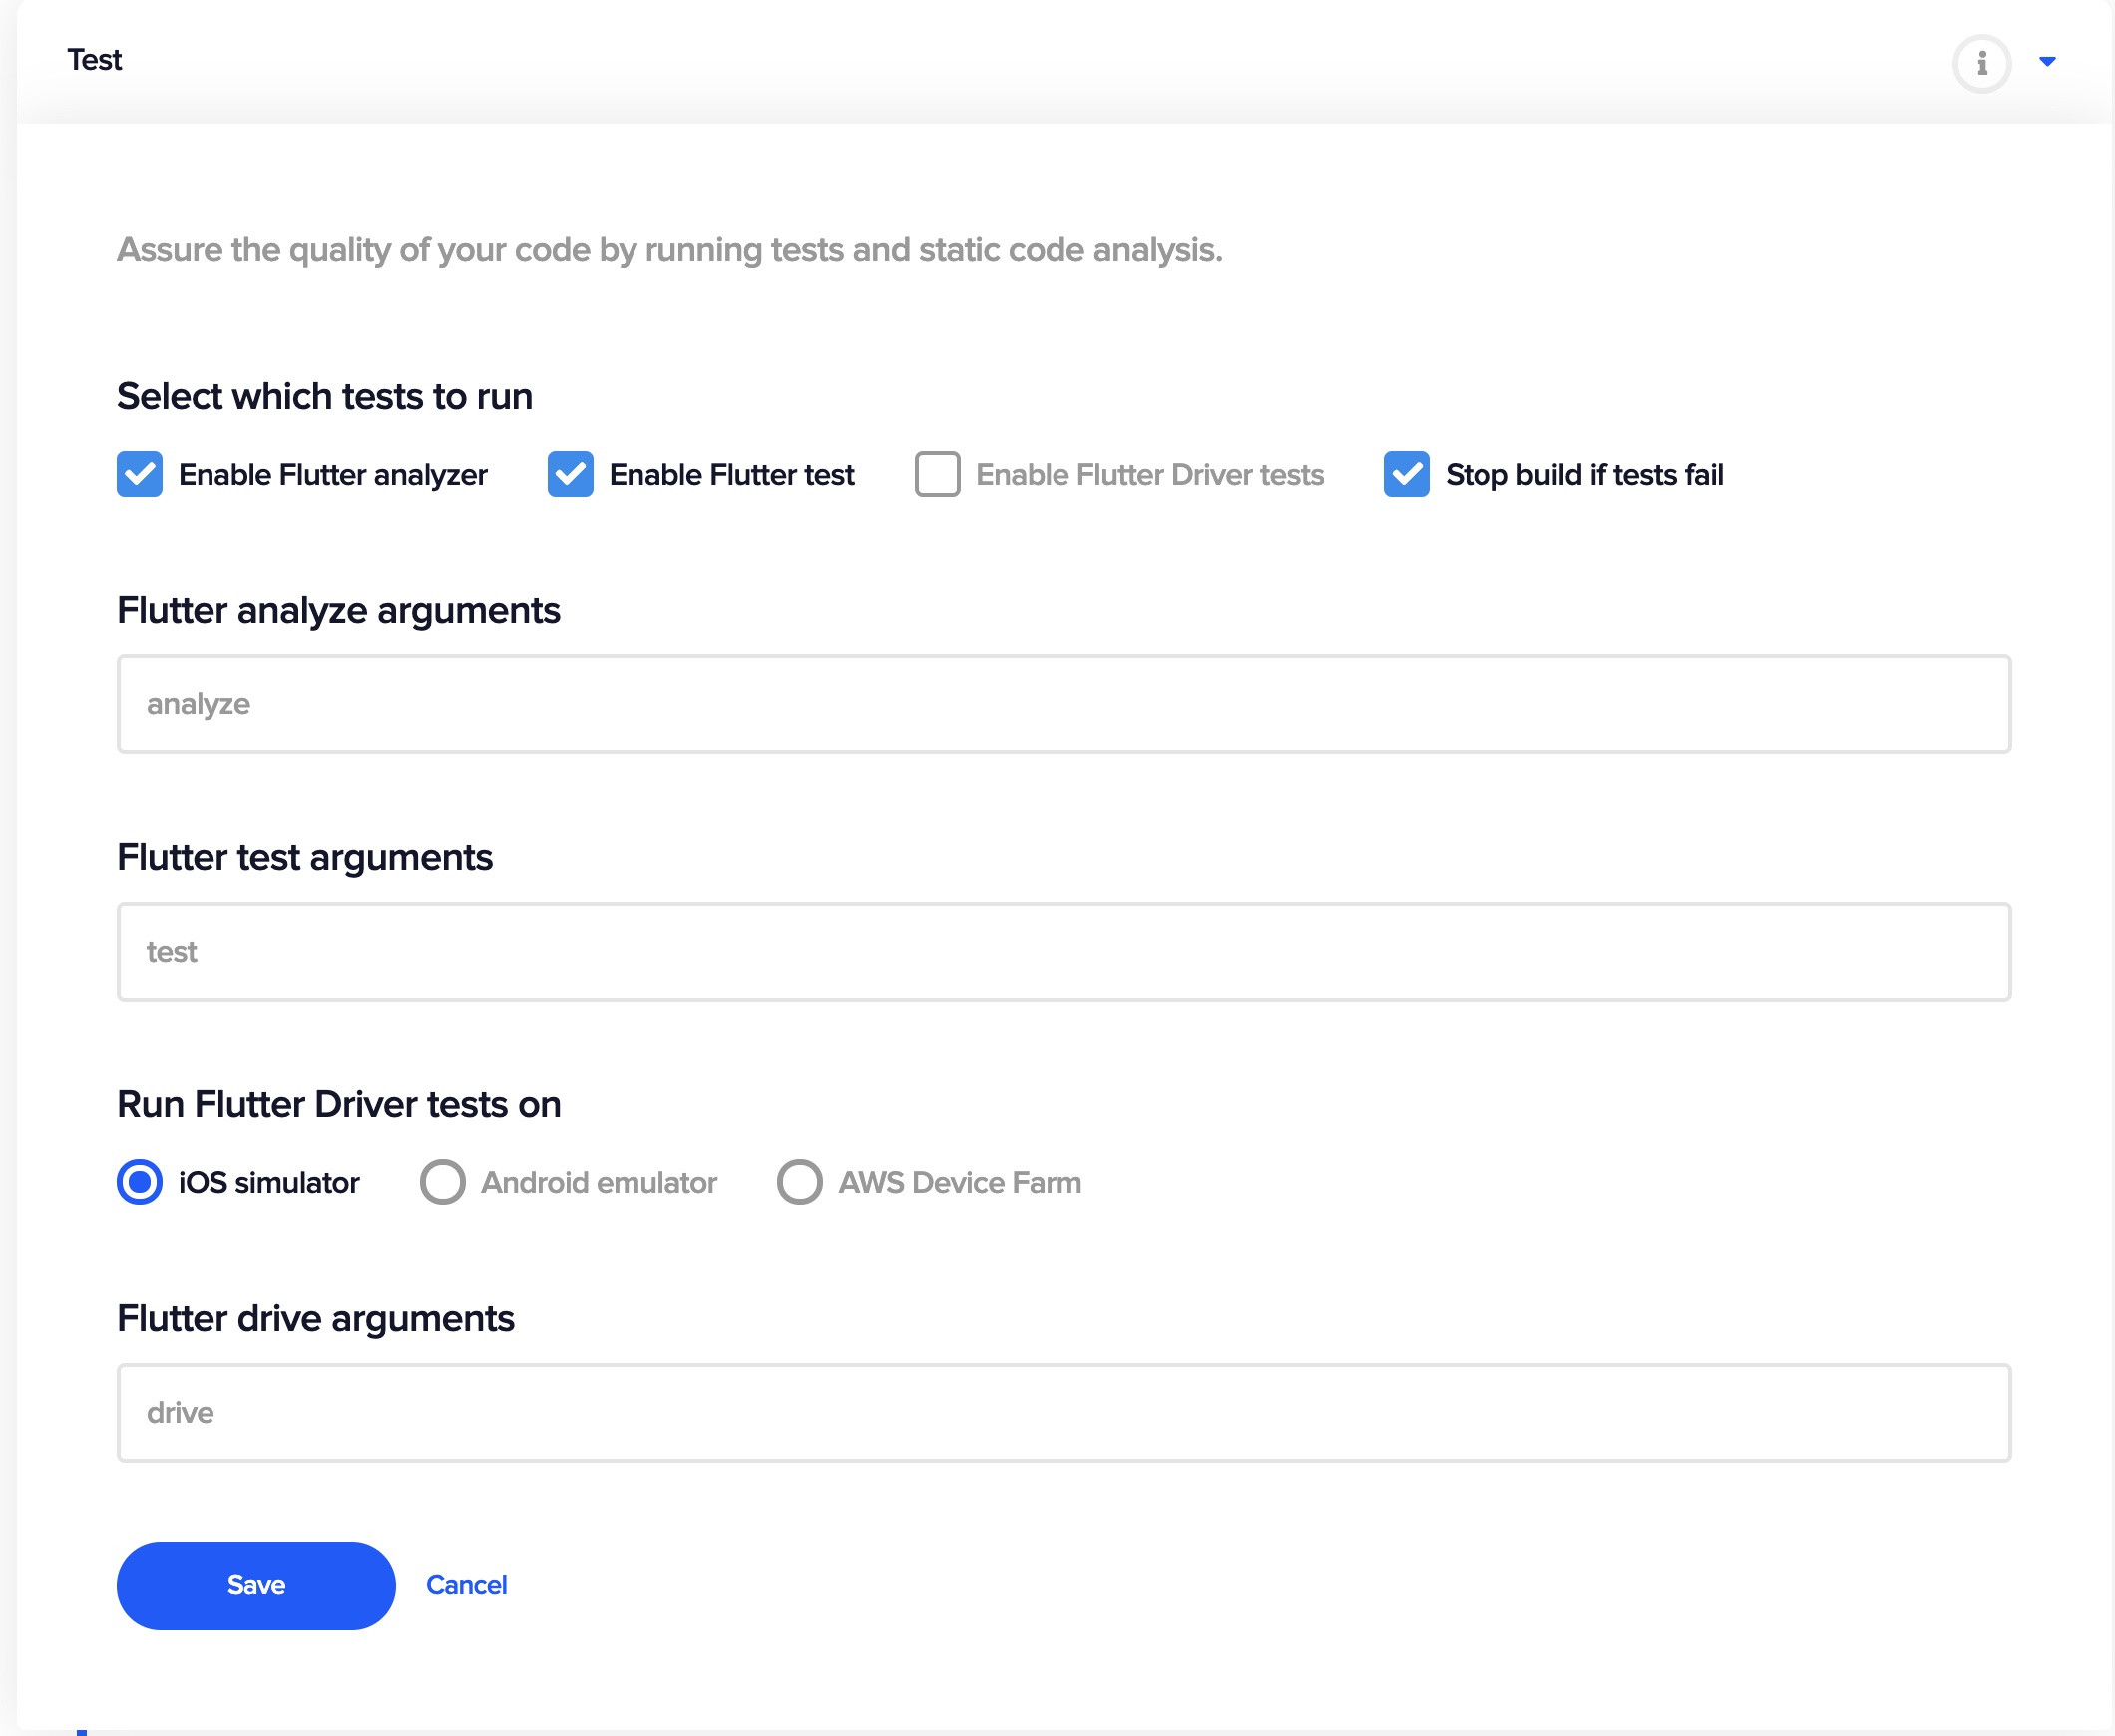Click the Enable Flutter Driver tests label
Screen dimensions: 2115x1736
pyautogui.click(x=1149, y=475)
